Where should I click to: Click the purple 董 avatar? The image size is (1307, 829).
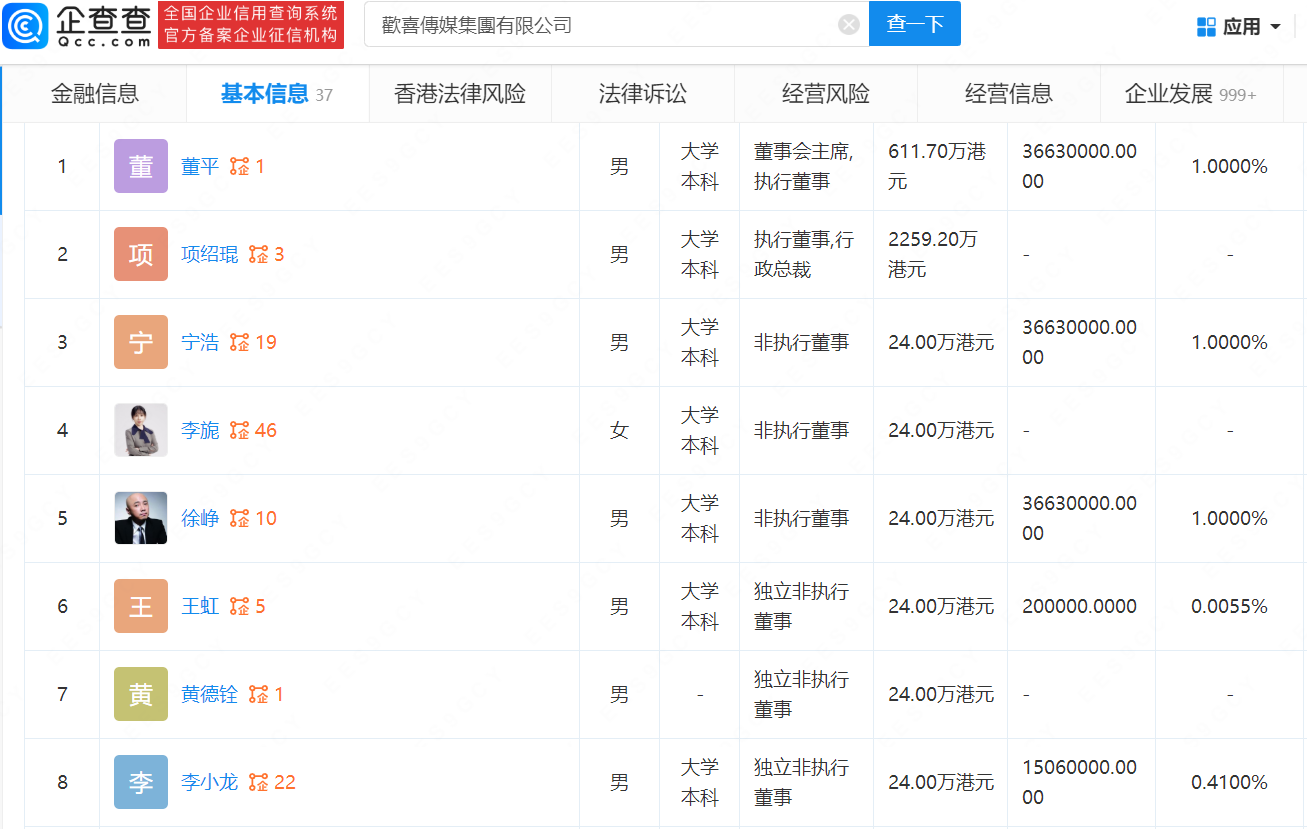coord(141,166)
